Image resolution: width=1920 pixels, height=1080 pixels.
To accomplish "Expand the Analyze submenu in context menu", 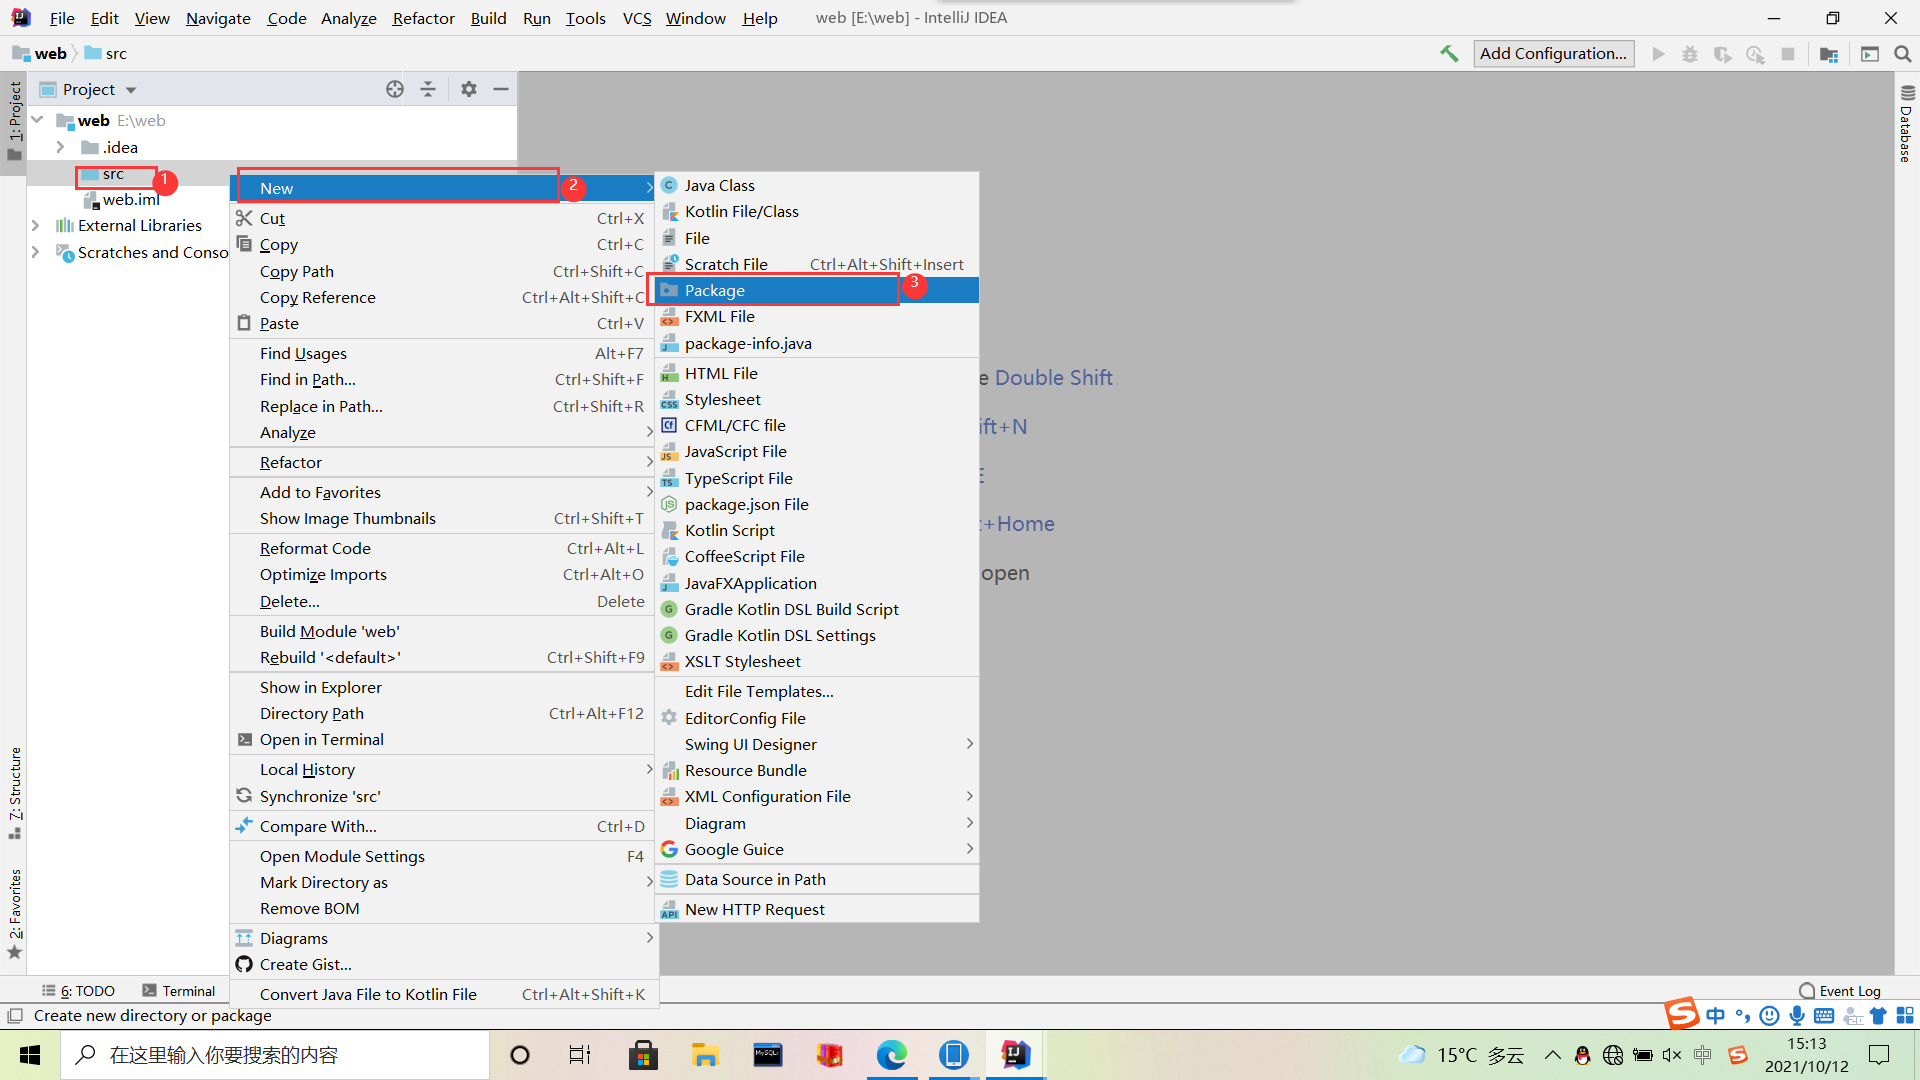I will coord(444,432).
